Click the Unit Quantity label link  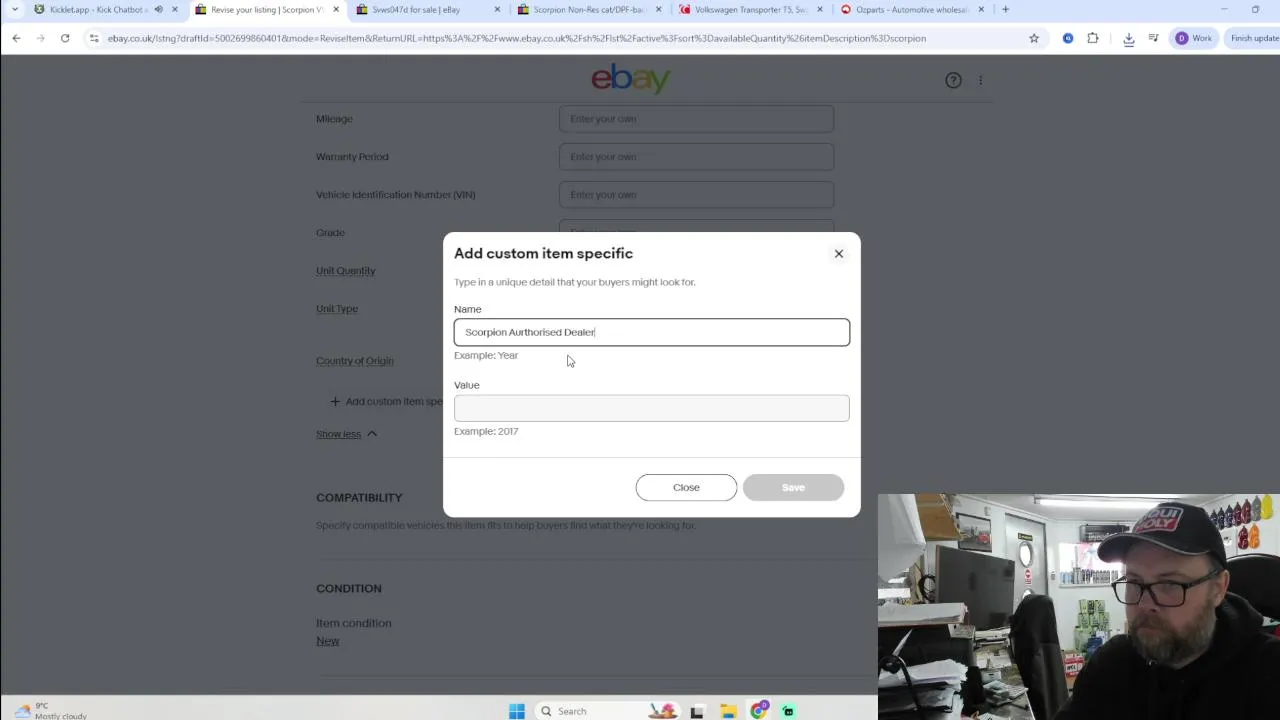(345, 271)
